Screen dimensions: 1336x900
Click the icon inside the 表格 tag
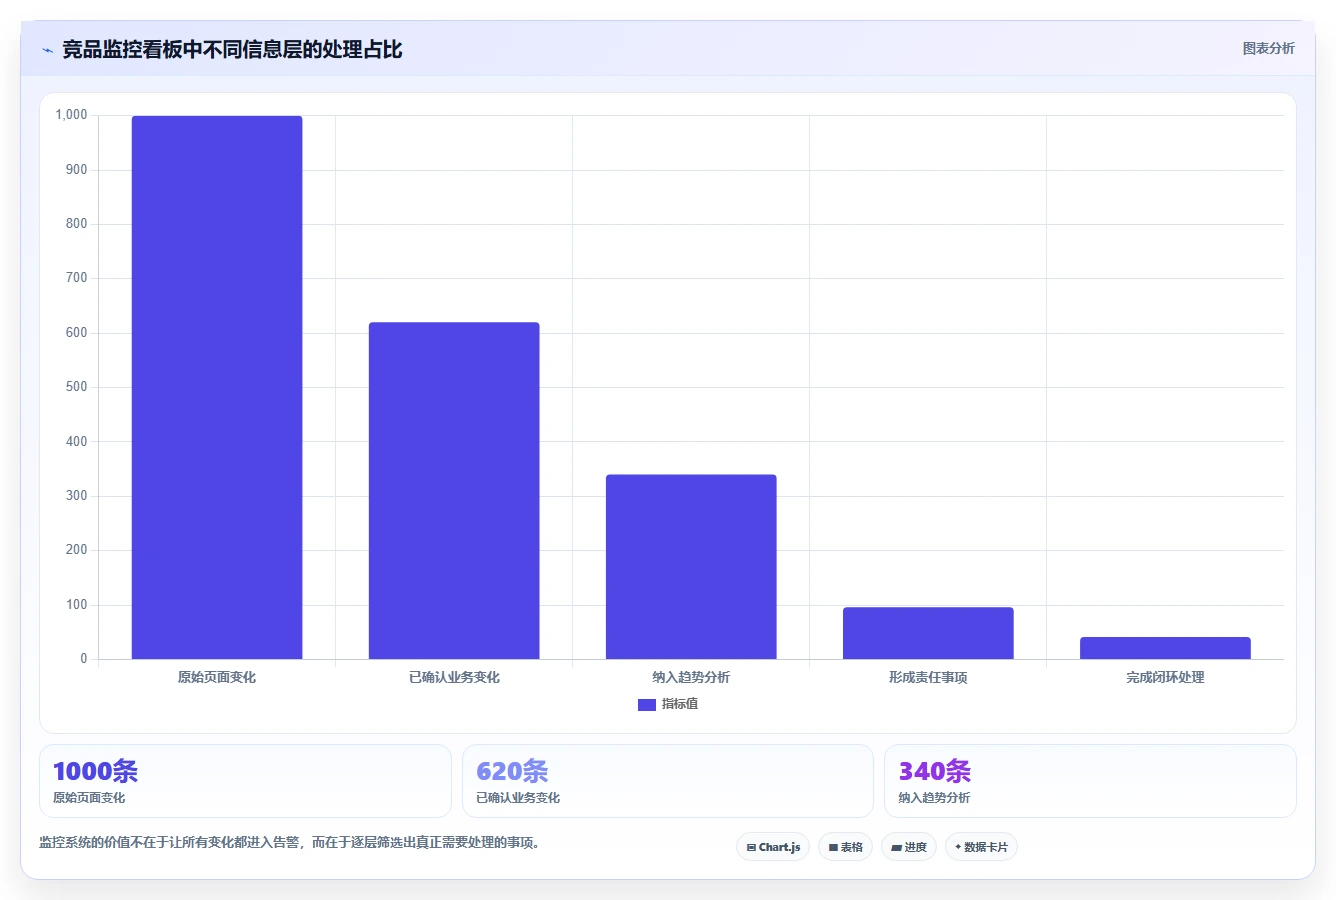click(x=833, y=847)
